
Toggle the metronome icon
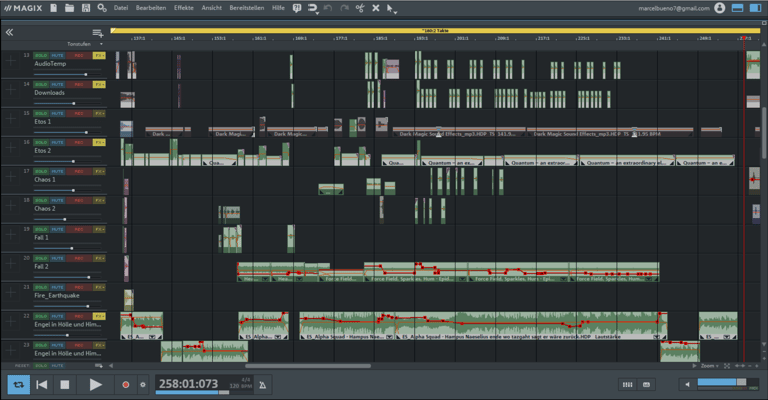click(263, 385)
